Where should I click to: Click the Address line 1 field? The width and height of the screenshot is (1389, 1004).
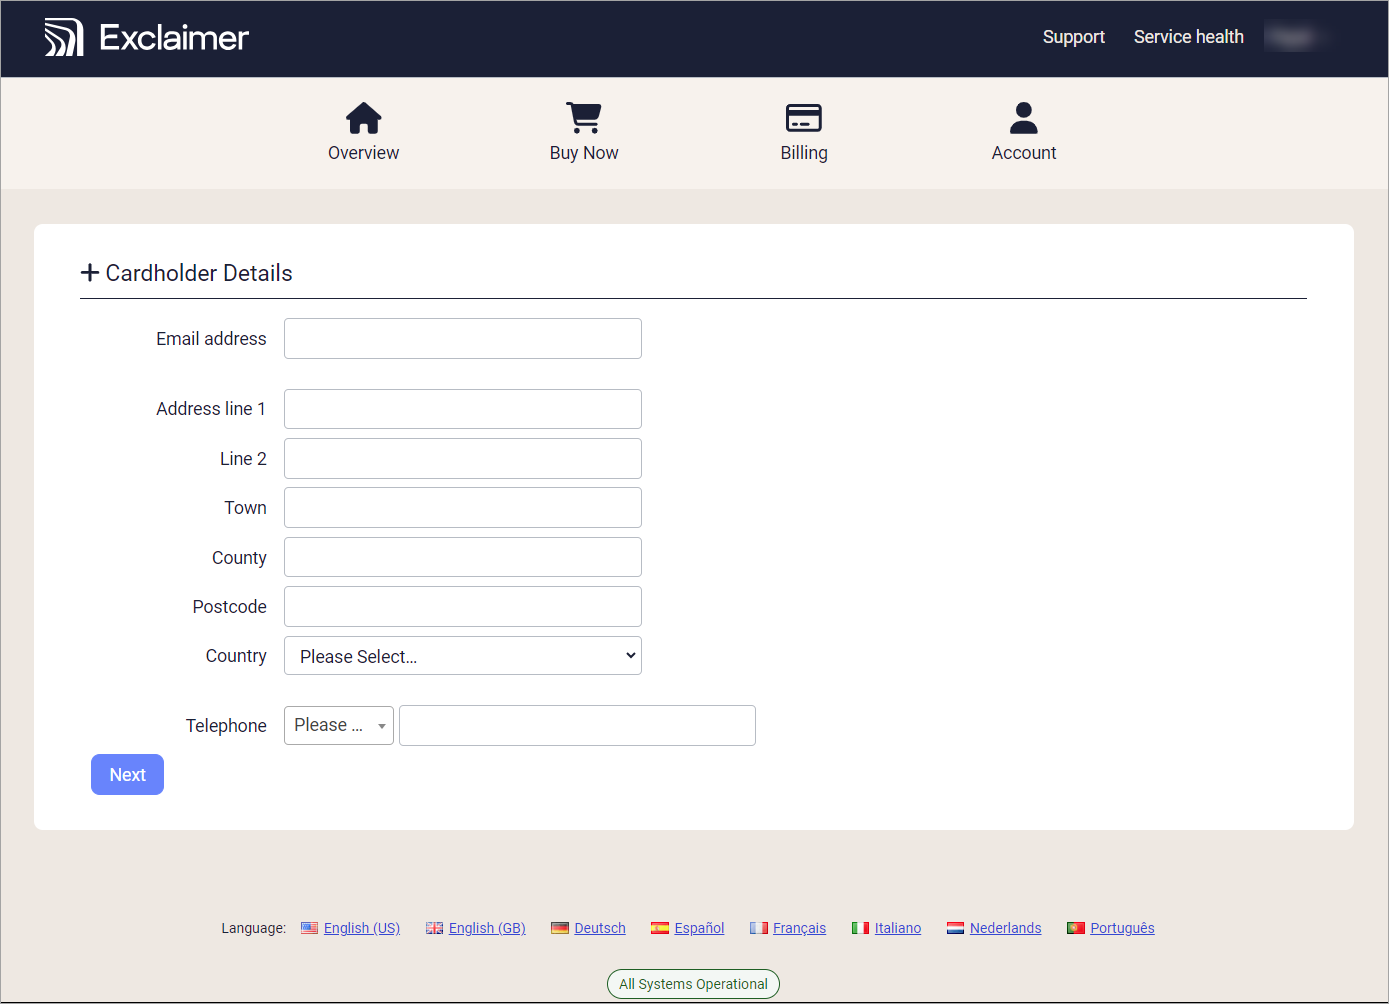[462, 409]
